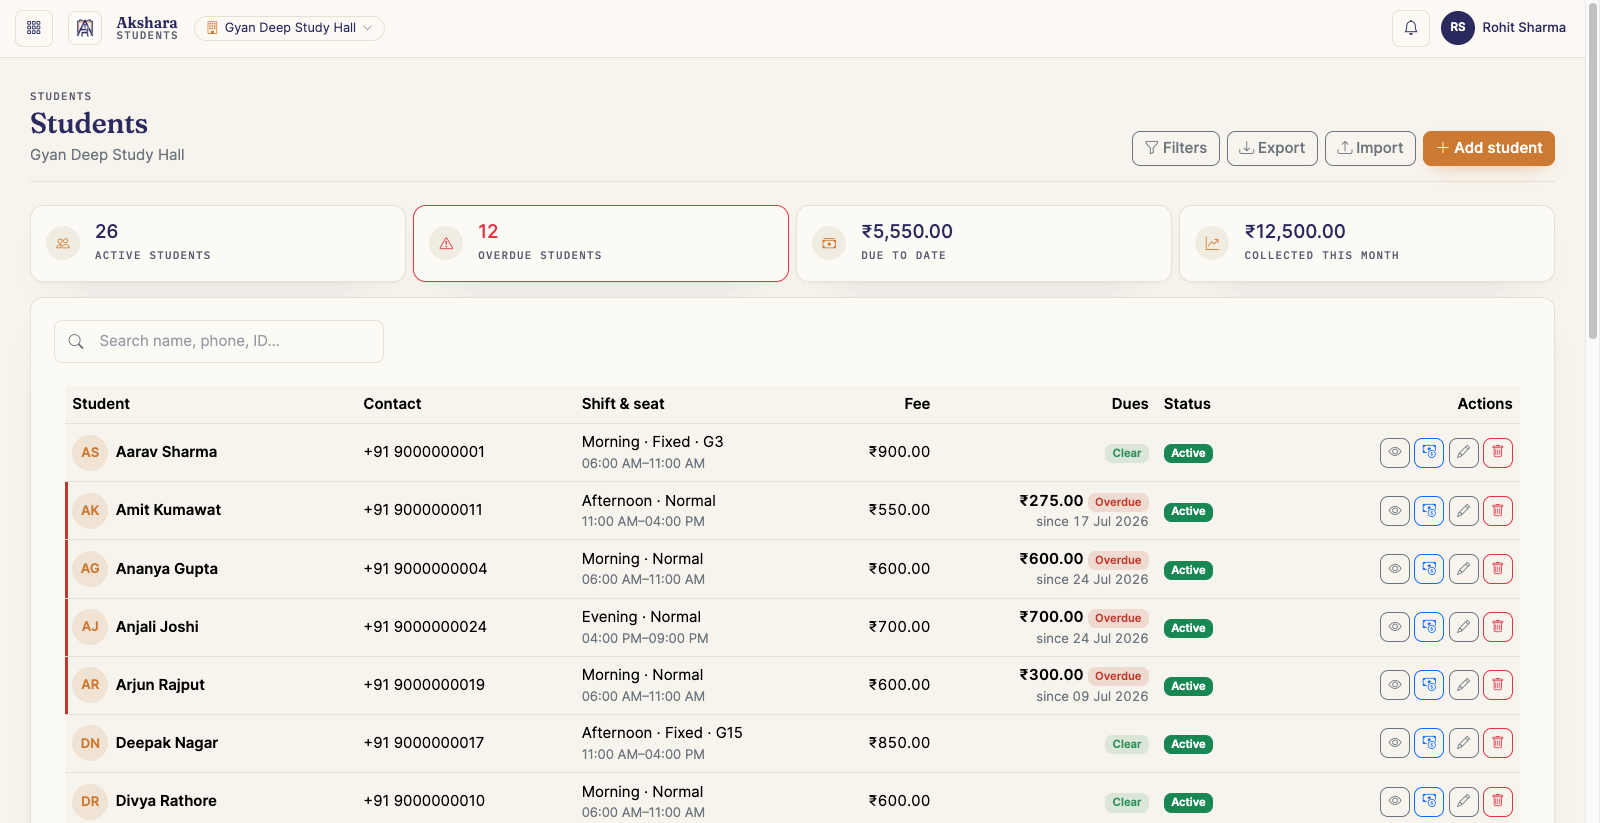Record payment for Arjun Rajput
Screen dimensions: 1600x823
click(x=1429, y=685)
